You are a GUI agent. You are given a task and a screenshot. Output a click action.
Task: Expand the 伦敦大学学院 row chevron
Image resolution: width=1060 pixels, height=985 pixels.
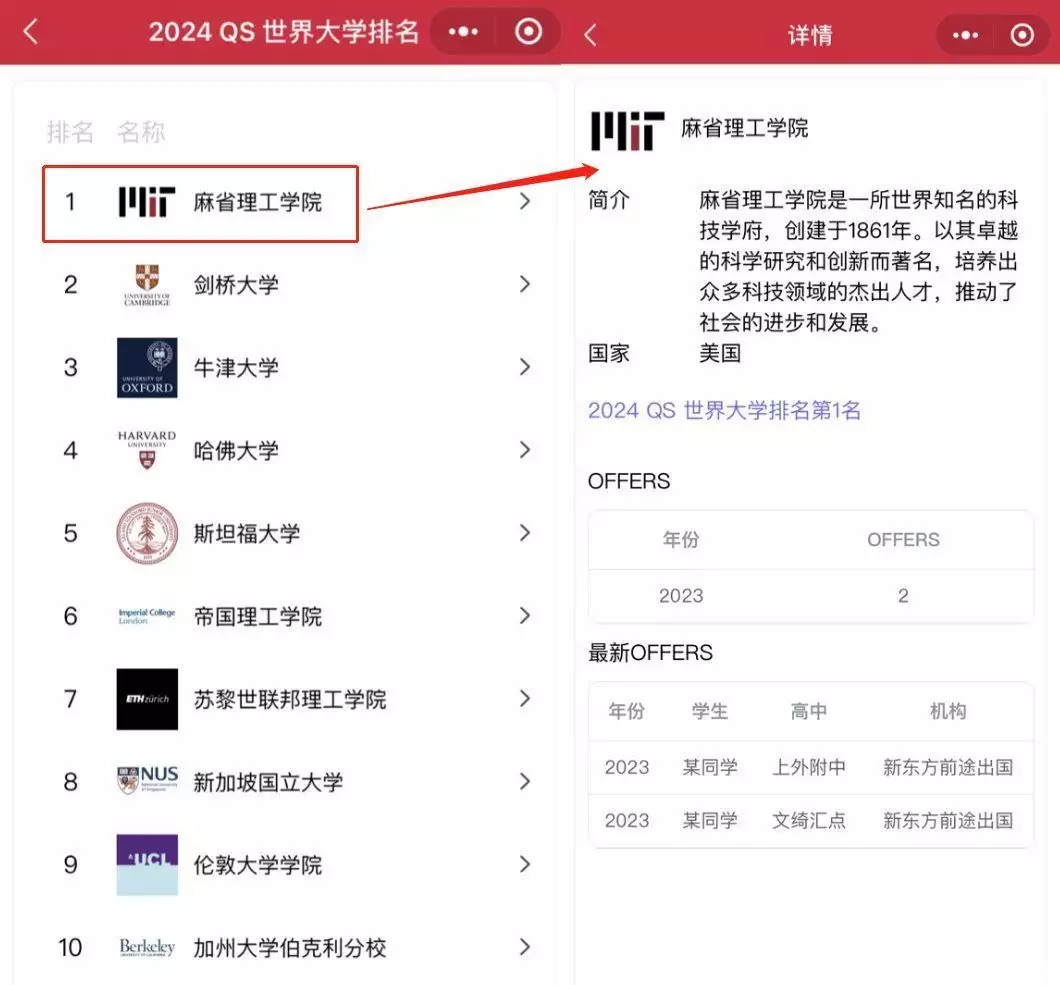point(525,864)
